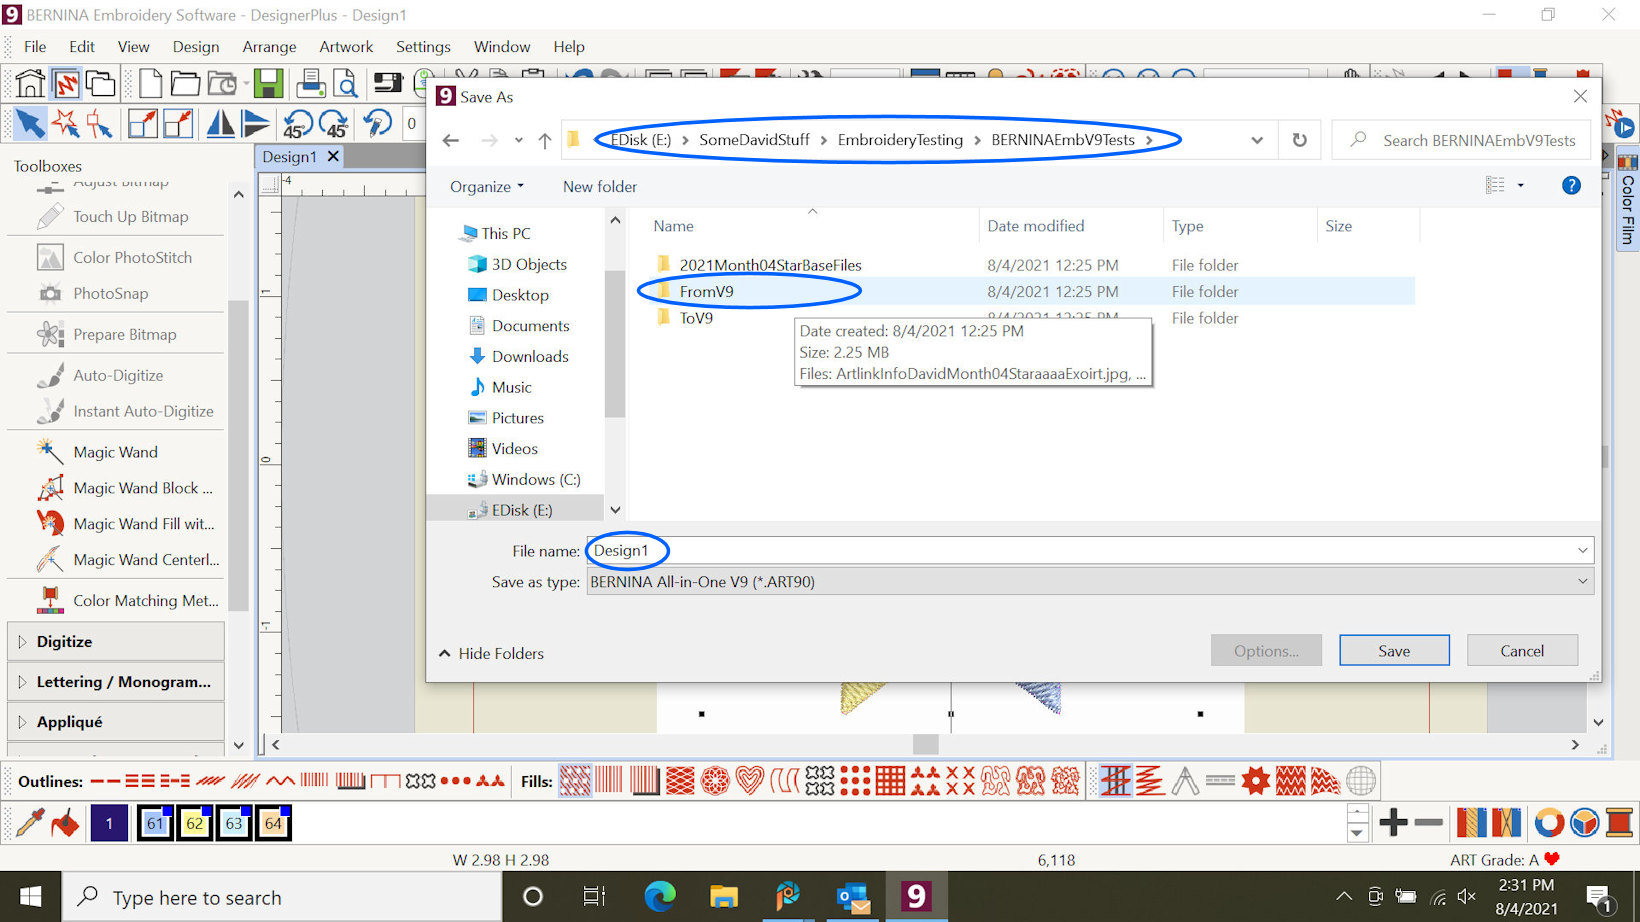Click the thread spool icon

[x=1620, y=823]
